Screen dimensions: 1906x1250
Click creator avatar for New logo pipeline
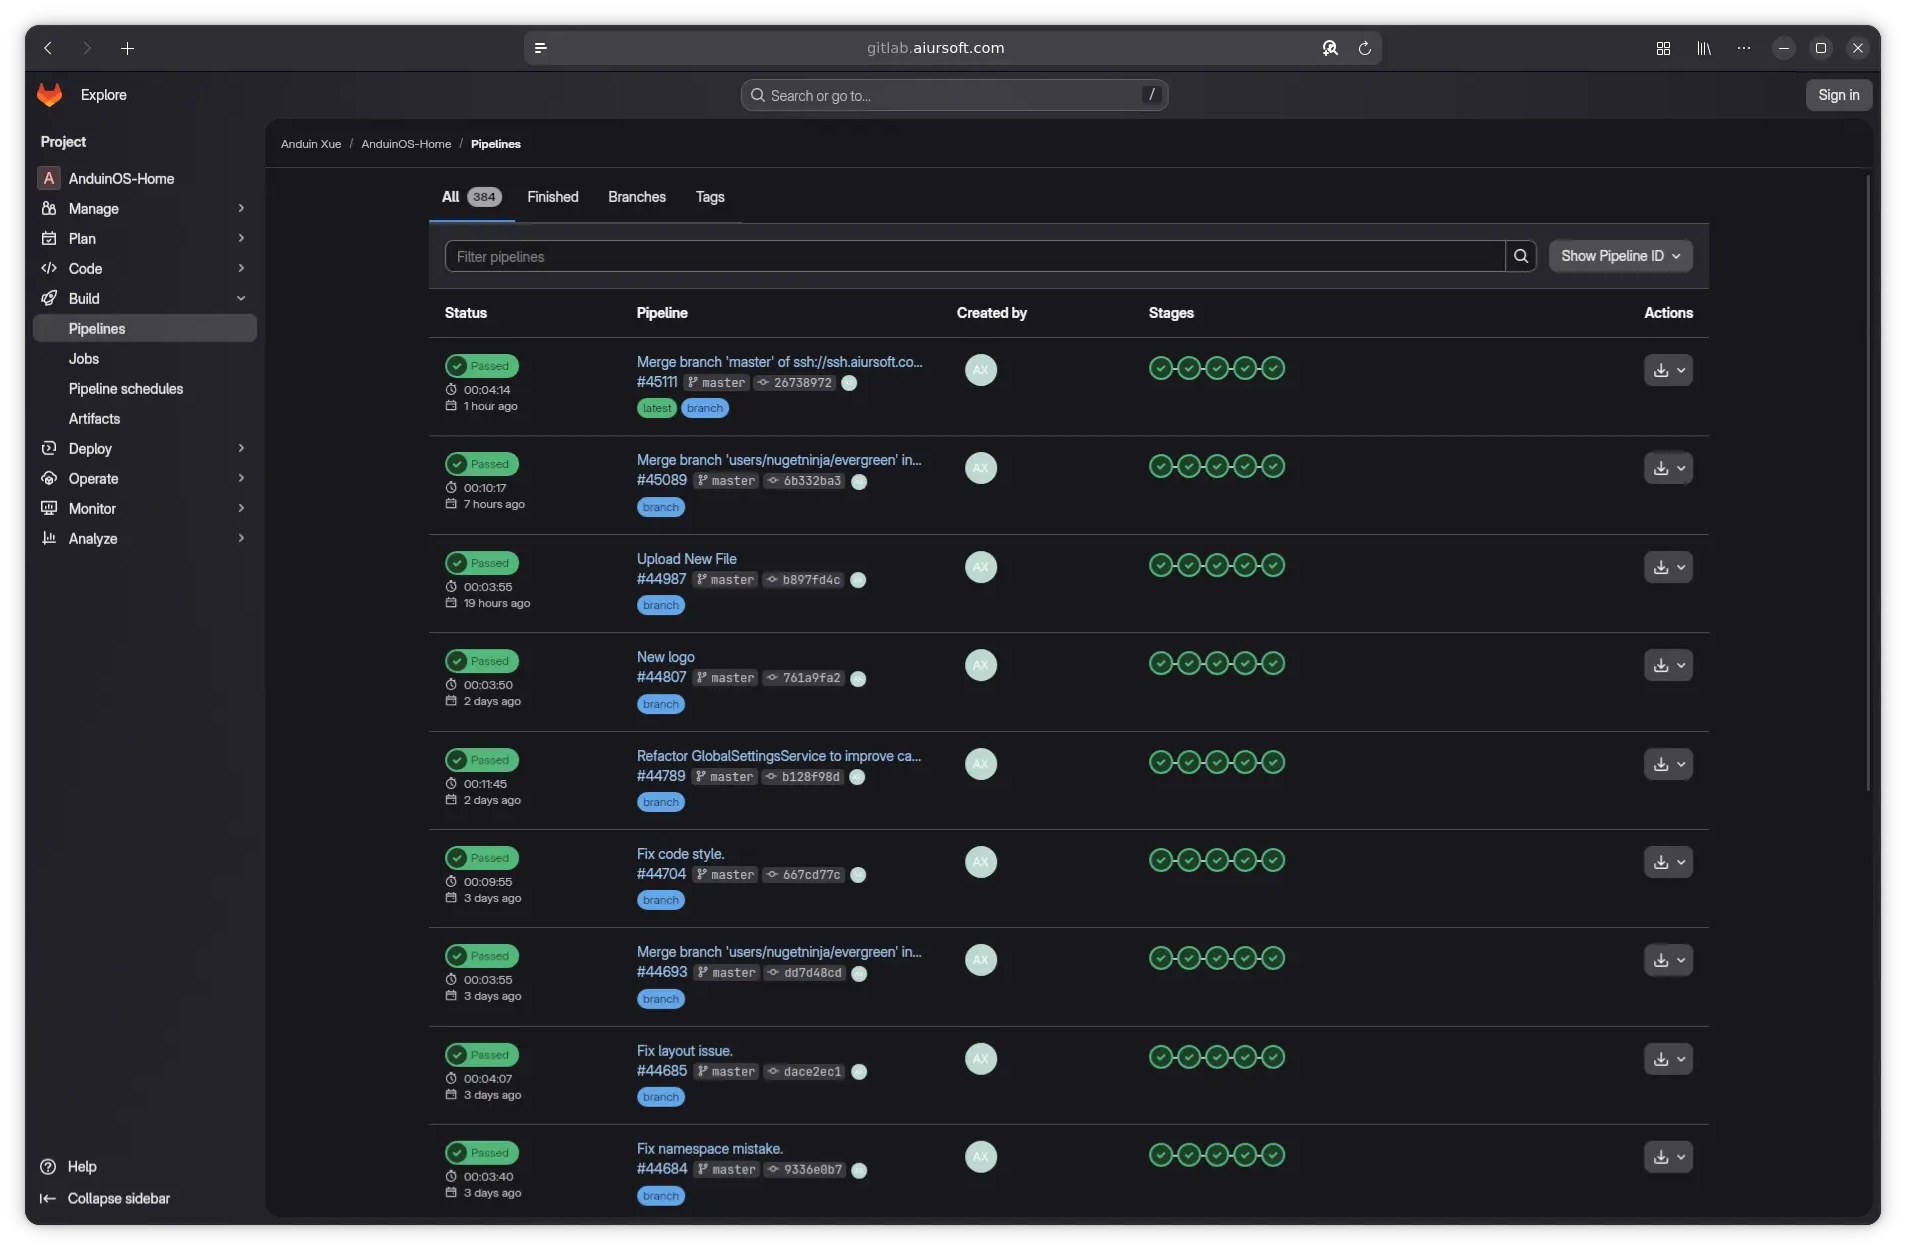(x=980, y=665)
